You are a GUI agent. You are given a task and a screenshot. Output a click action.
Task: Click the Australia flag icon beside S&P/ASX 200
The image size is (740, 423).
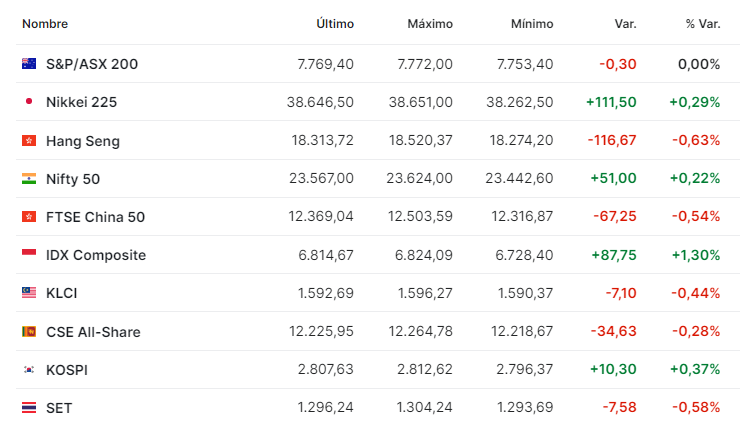coord(29,64)
